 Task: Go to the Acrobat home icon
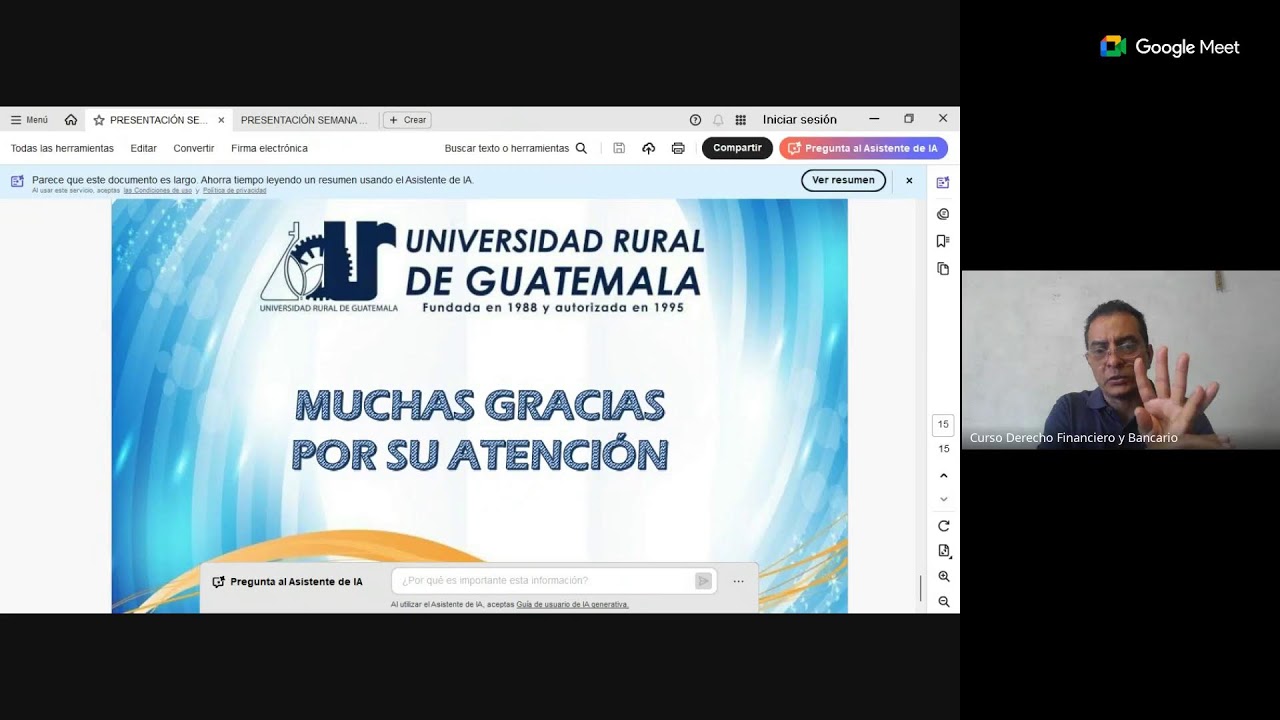pyautogui.click(x=71, y=120)
